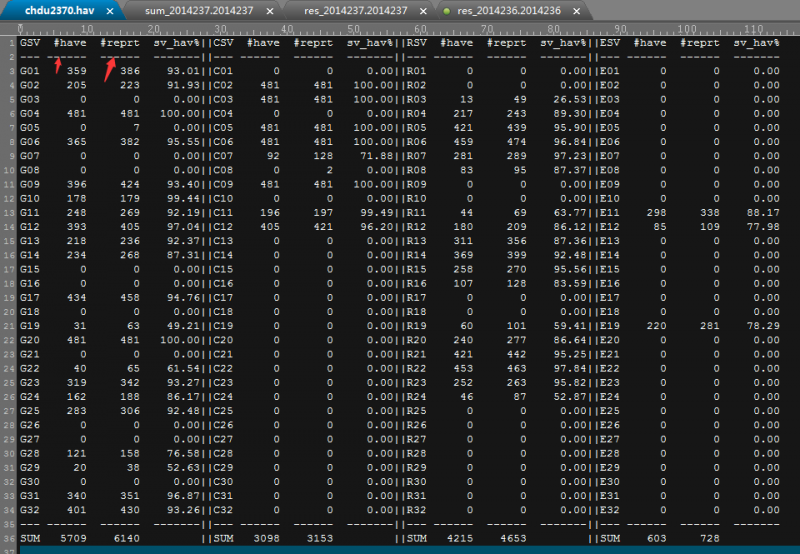Click the G32 satellite label
The height and width of the screenshot is (554, 800).
click(30, 510)
